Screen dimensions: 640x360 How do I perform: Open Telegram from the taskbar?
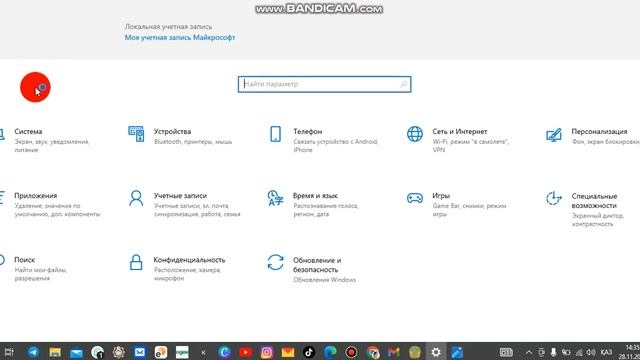(33, 352)
